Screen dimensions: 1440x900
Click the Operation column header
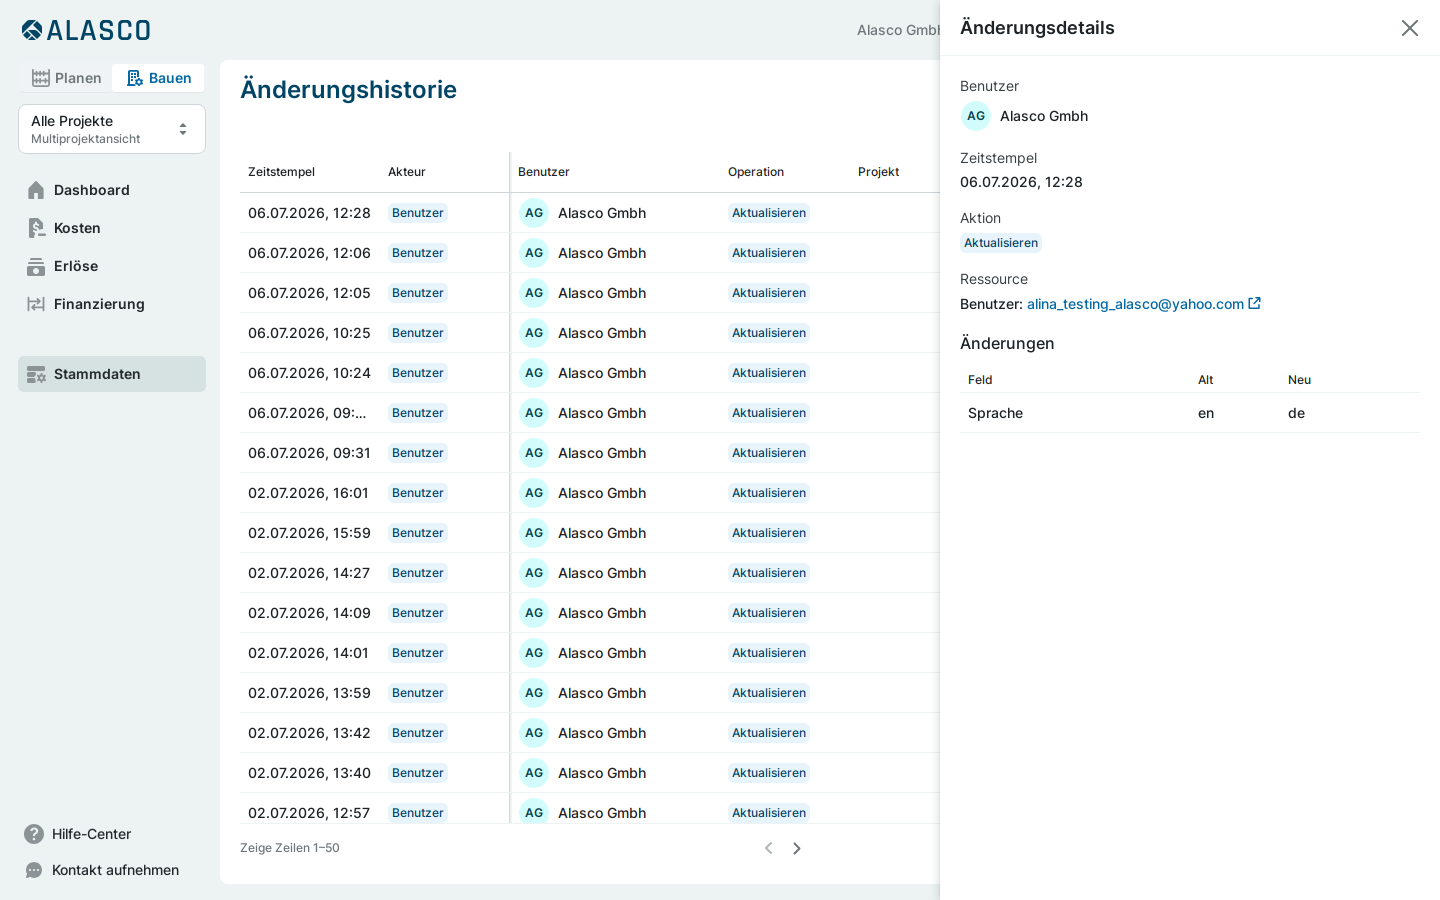tap(756, 172)
